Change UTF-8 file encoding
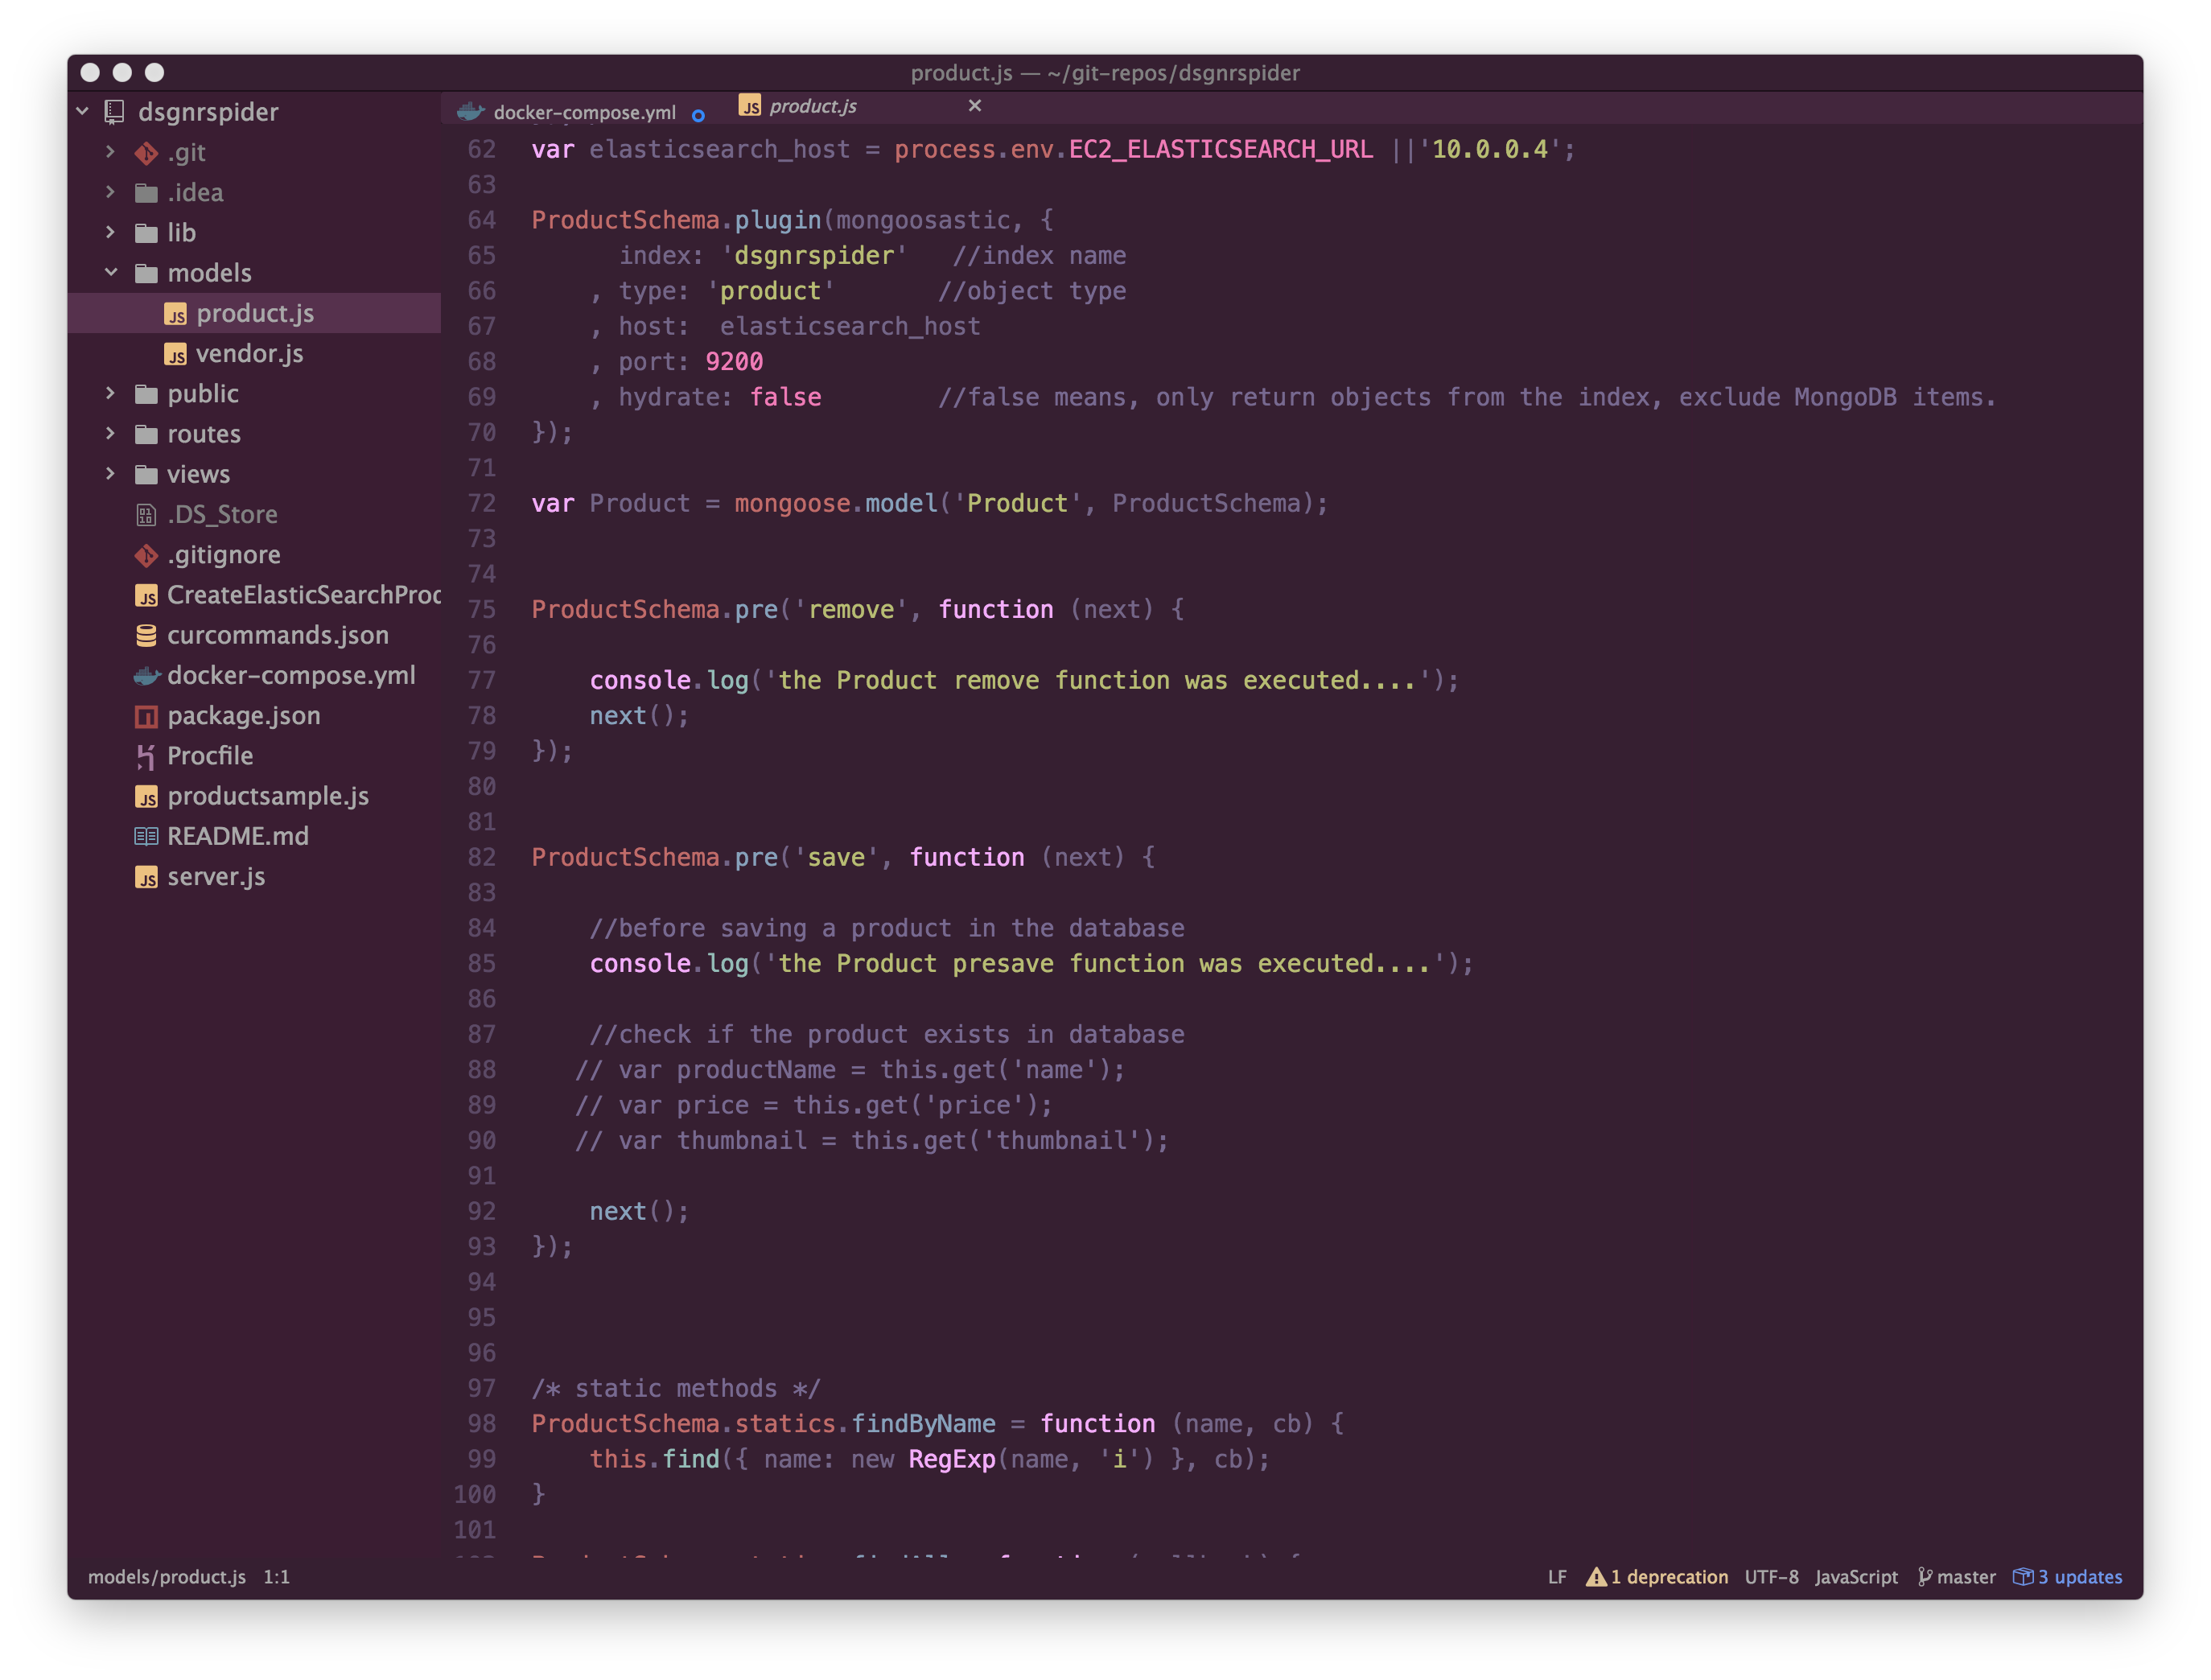Viewport: 2211px width, 1680px height. [x=1771, y=1577]
